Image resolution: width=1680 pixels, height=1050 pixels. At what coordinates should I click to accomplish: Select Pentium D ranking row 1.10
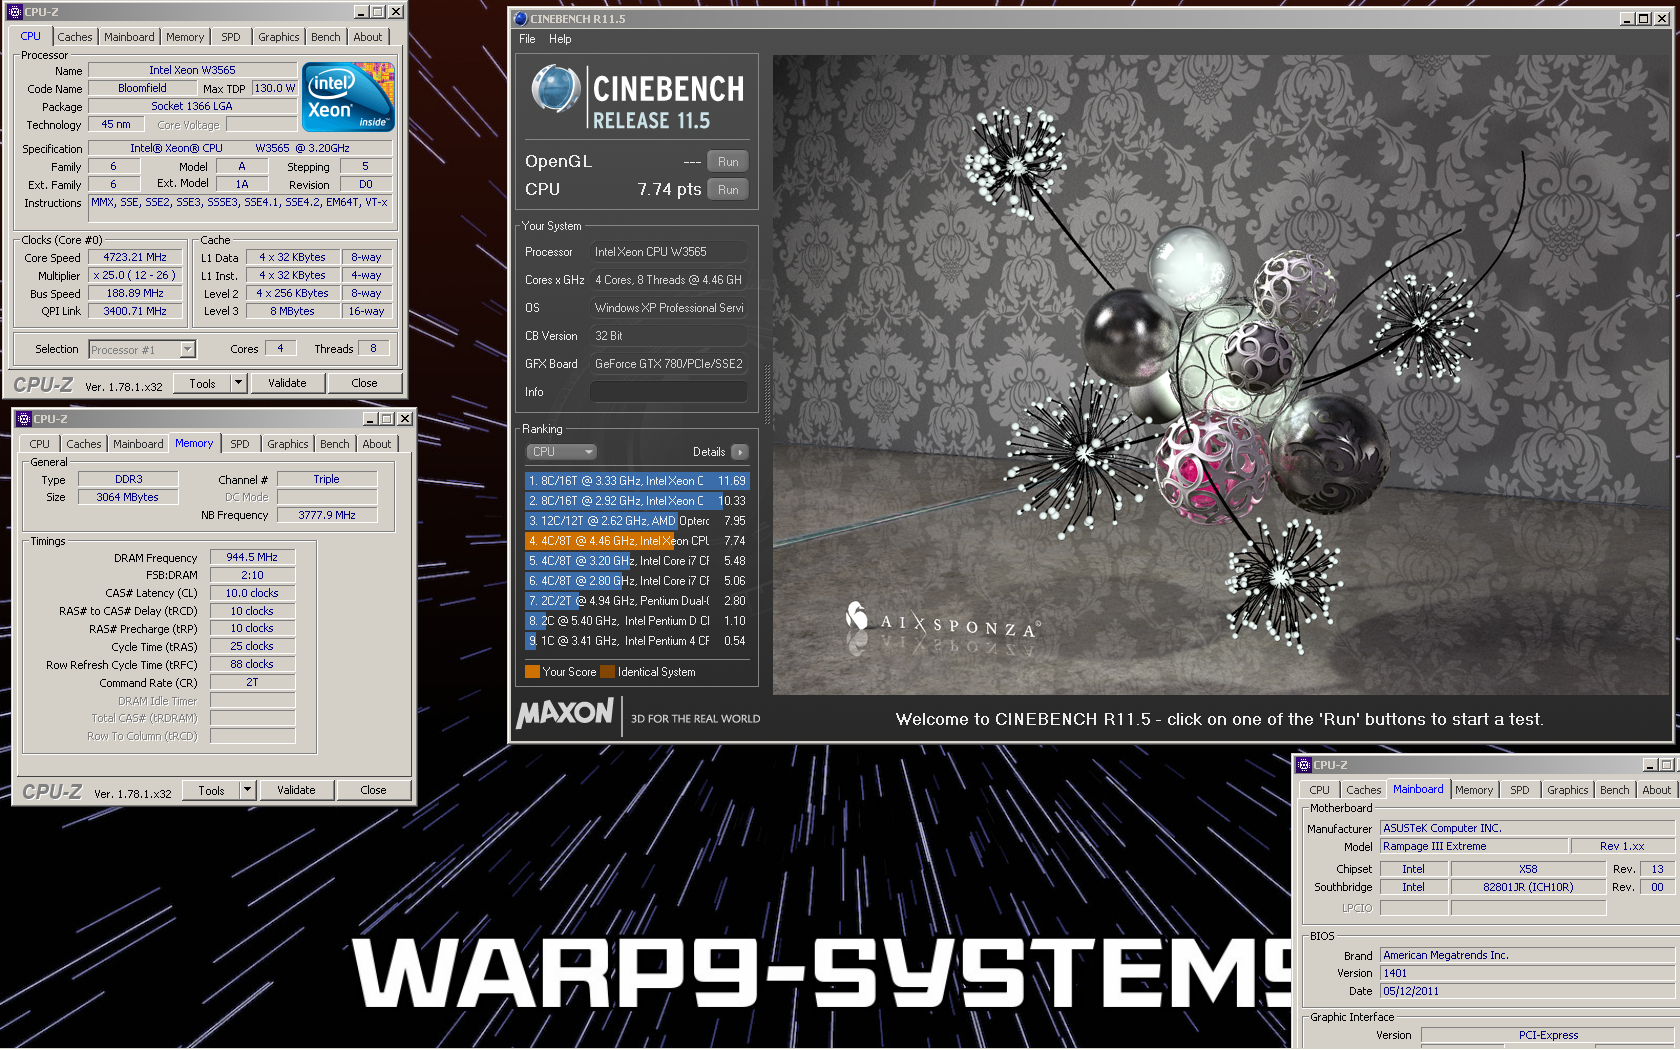pos(637,621)
